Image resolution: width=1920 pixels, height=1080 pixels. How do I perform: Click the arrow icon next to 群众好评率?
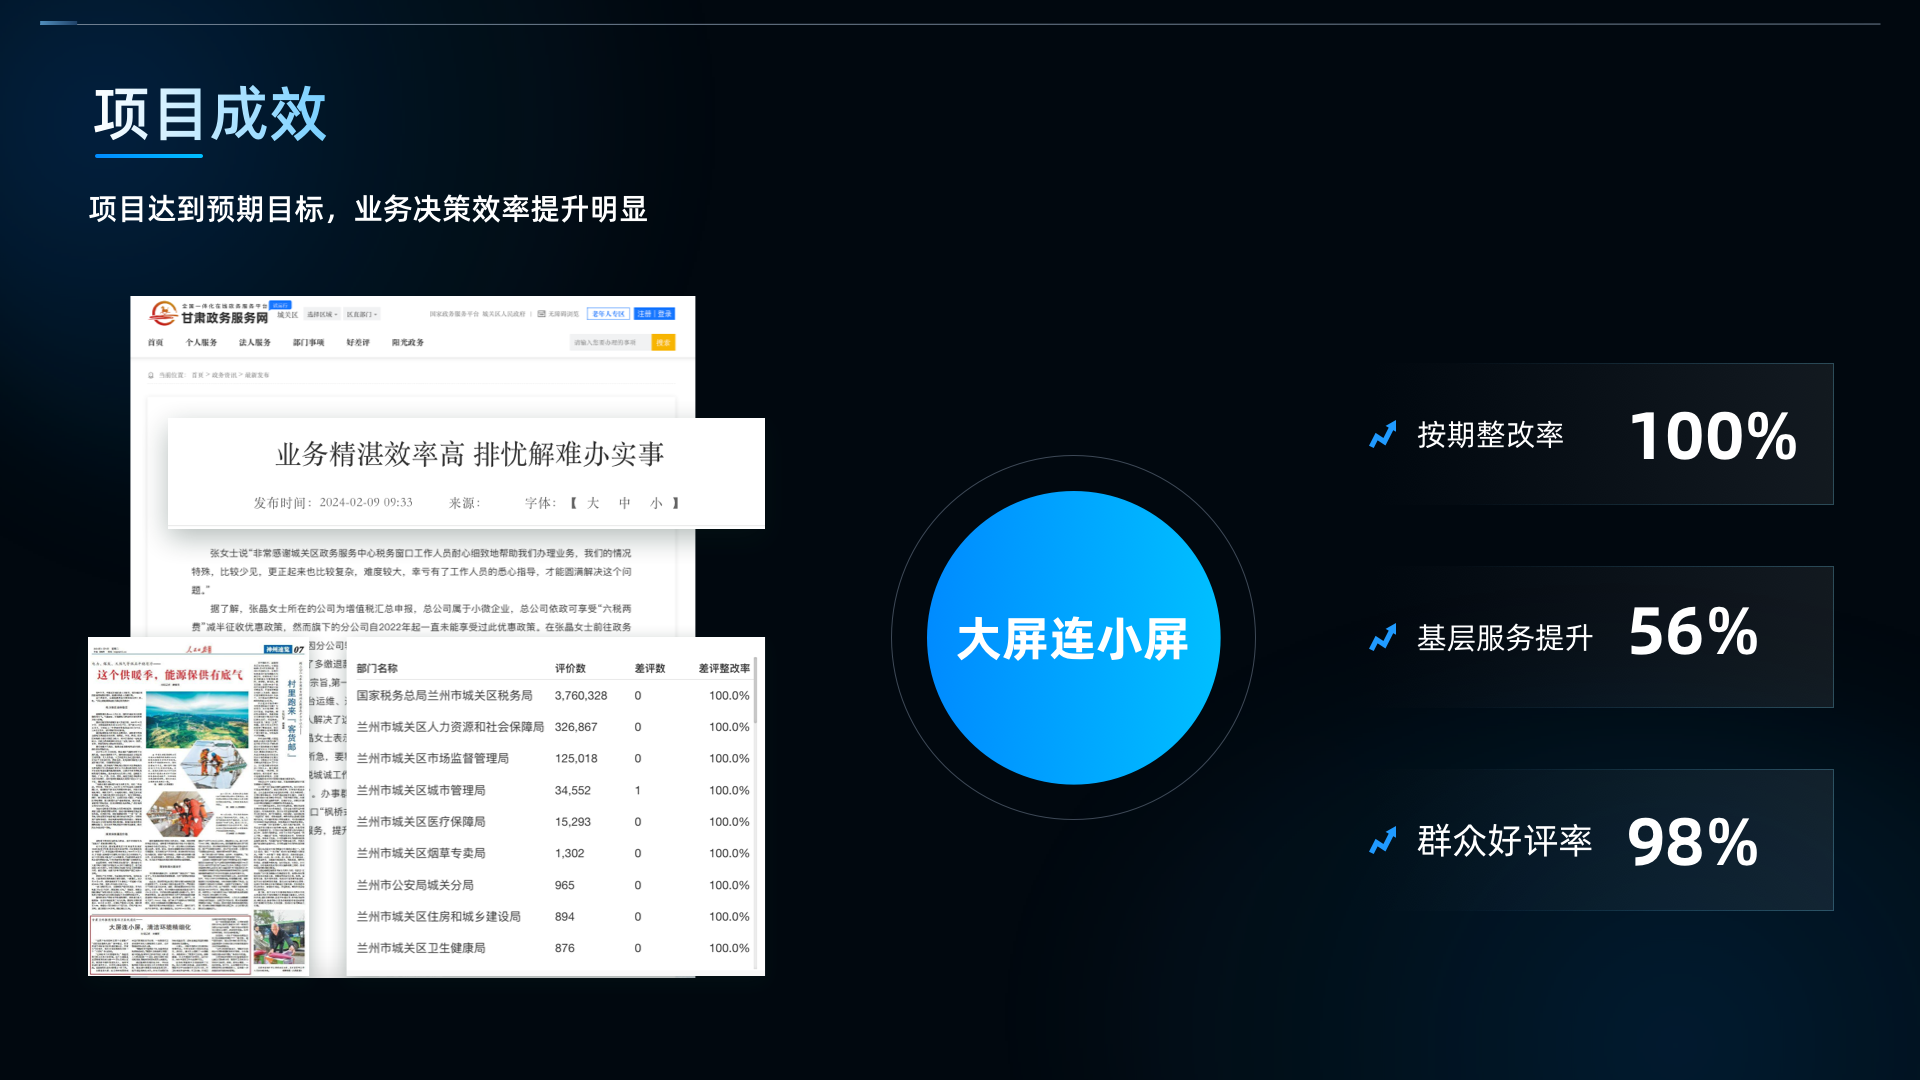click(x=1383, y=841)
